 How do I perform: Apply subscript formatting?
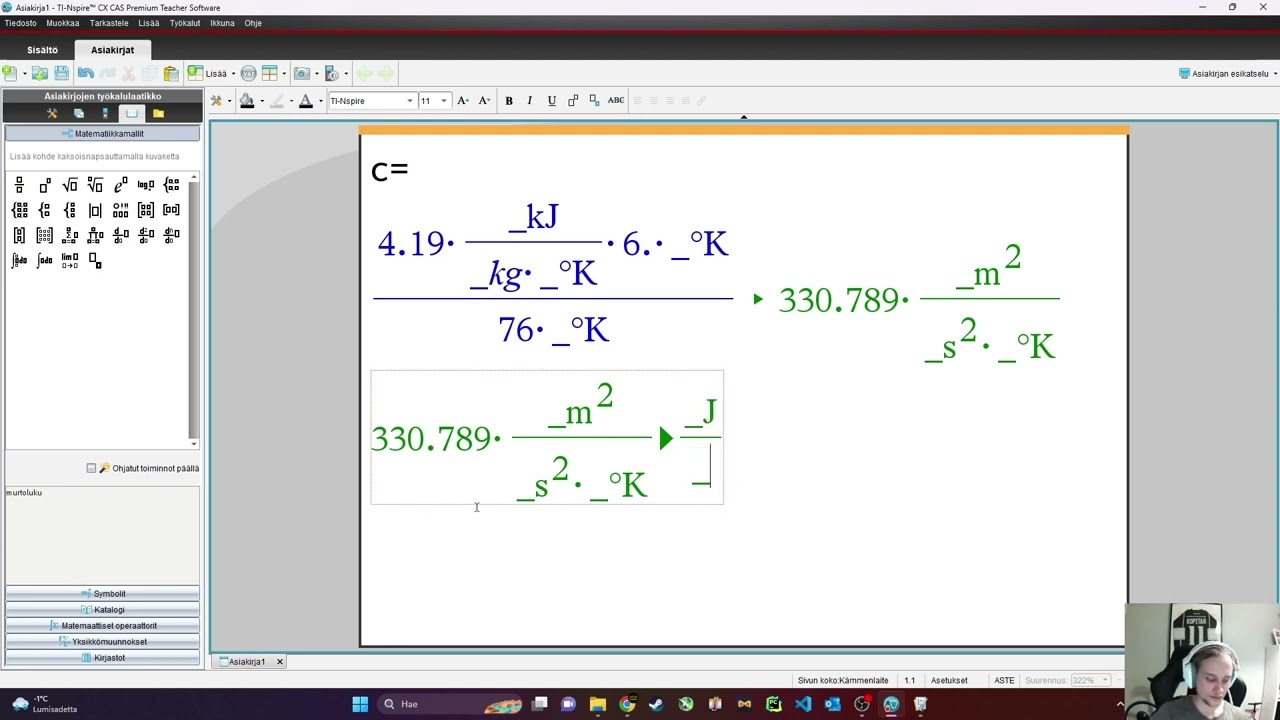(594, 100)
